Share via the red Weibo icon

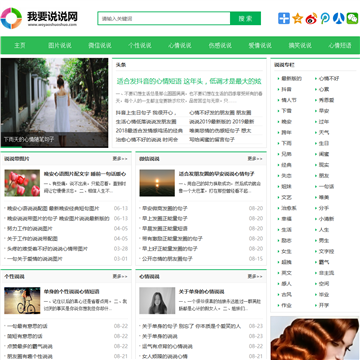pos(311,18)
